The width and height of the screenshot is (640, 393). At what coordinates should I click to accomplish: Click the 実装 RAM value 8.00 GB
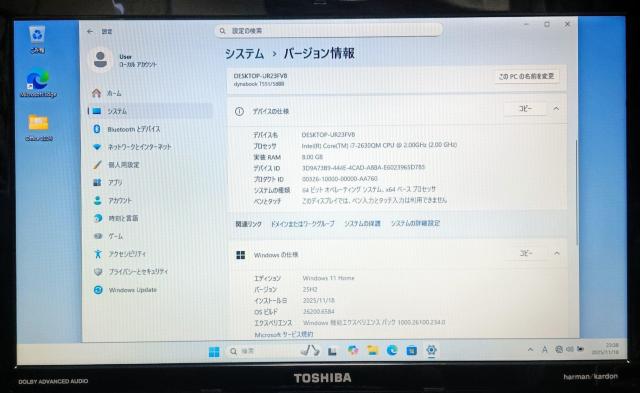pyautogui.click(x=312, y=157)
